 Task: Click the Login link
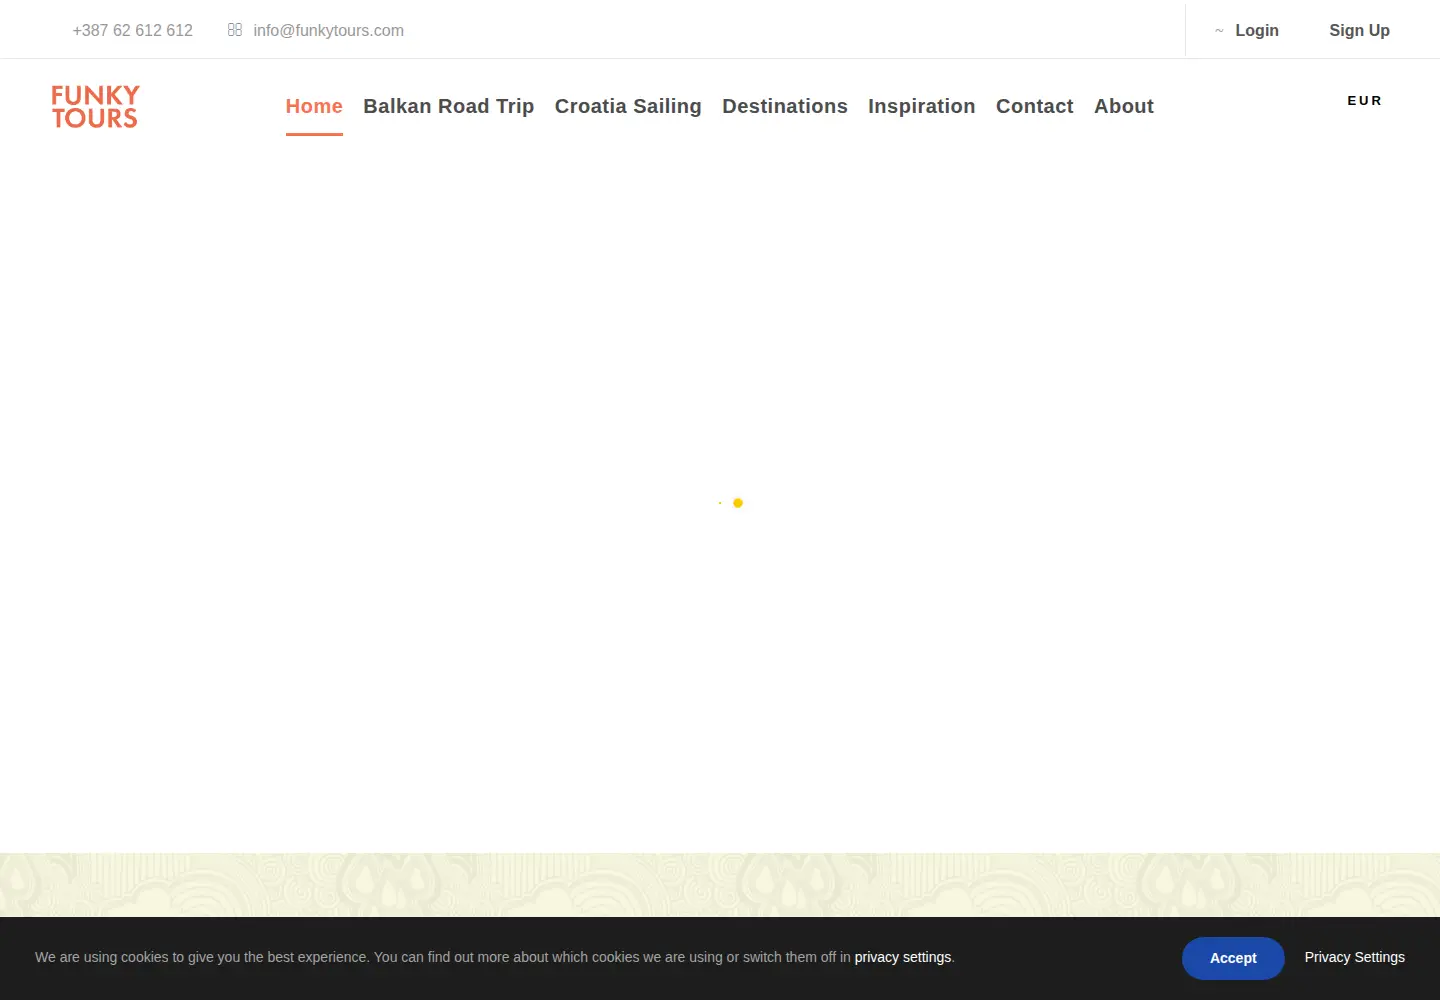pyautogui.click(x=1257, y=30)
